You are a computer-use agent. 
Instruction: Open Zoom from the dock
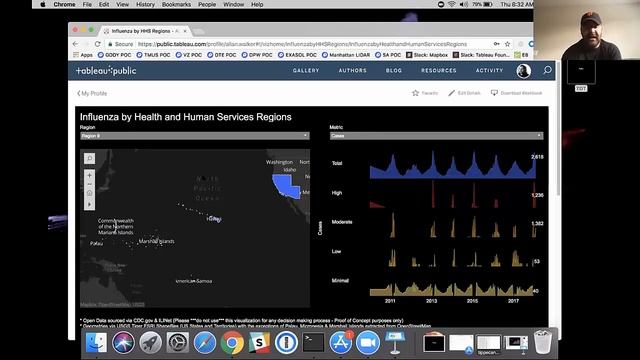pyautogui.click(x=368, y=342)
